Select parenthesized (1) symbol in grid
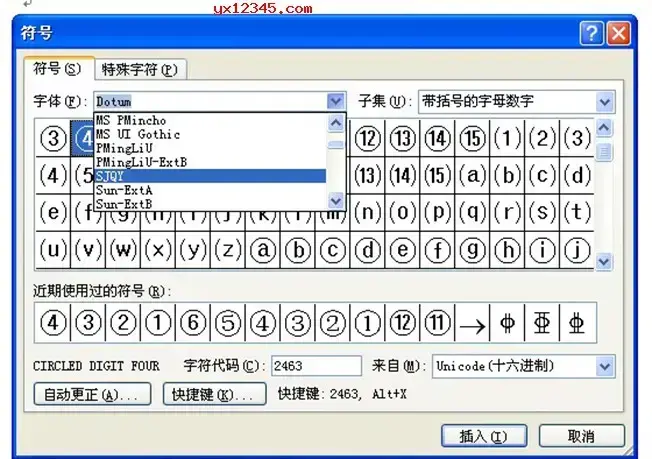Viewport: 652px width, 459px height. point(507,138)
